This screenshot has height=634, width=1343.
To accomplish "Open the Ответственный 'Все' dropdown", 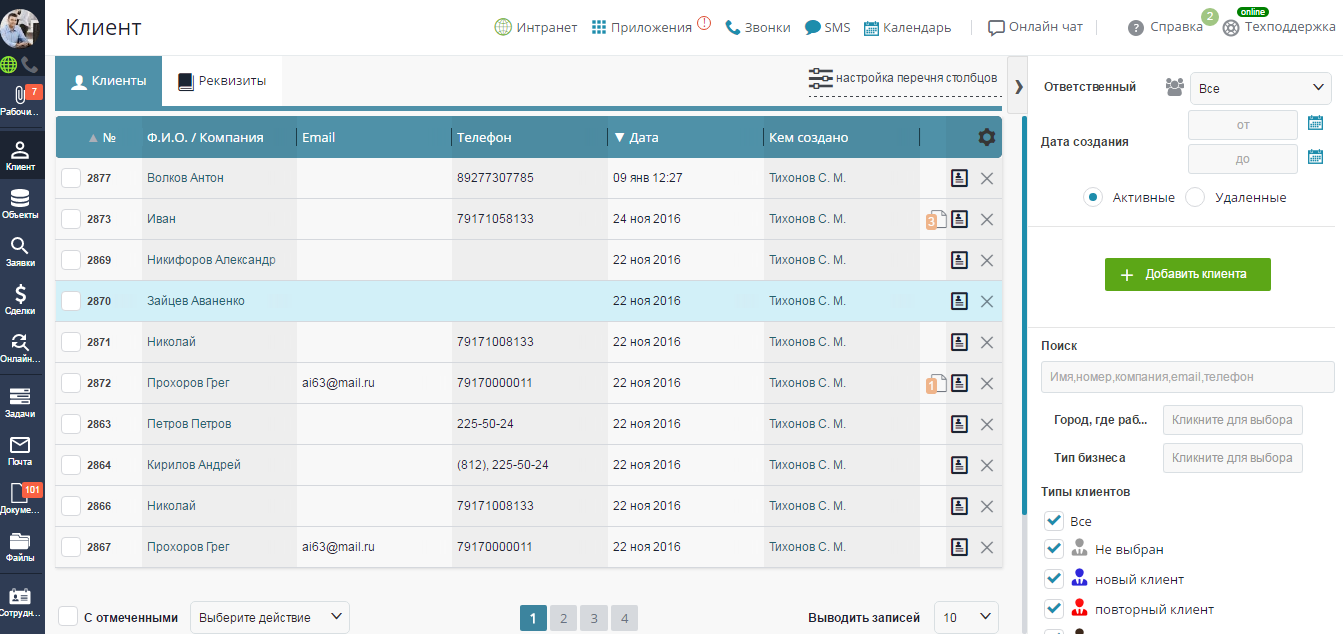I will 1261,88.
